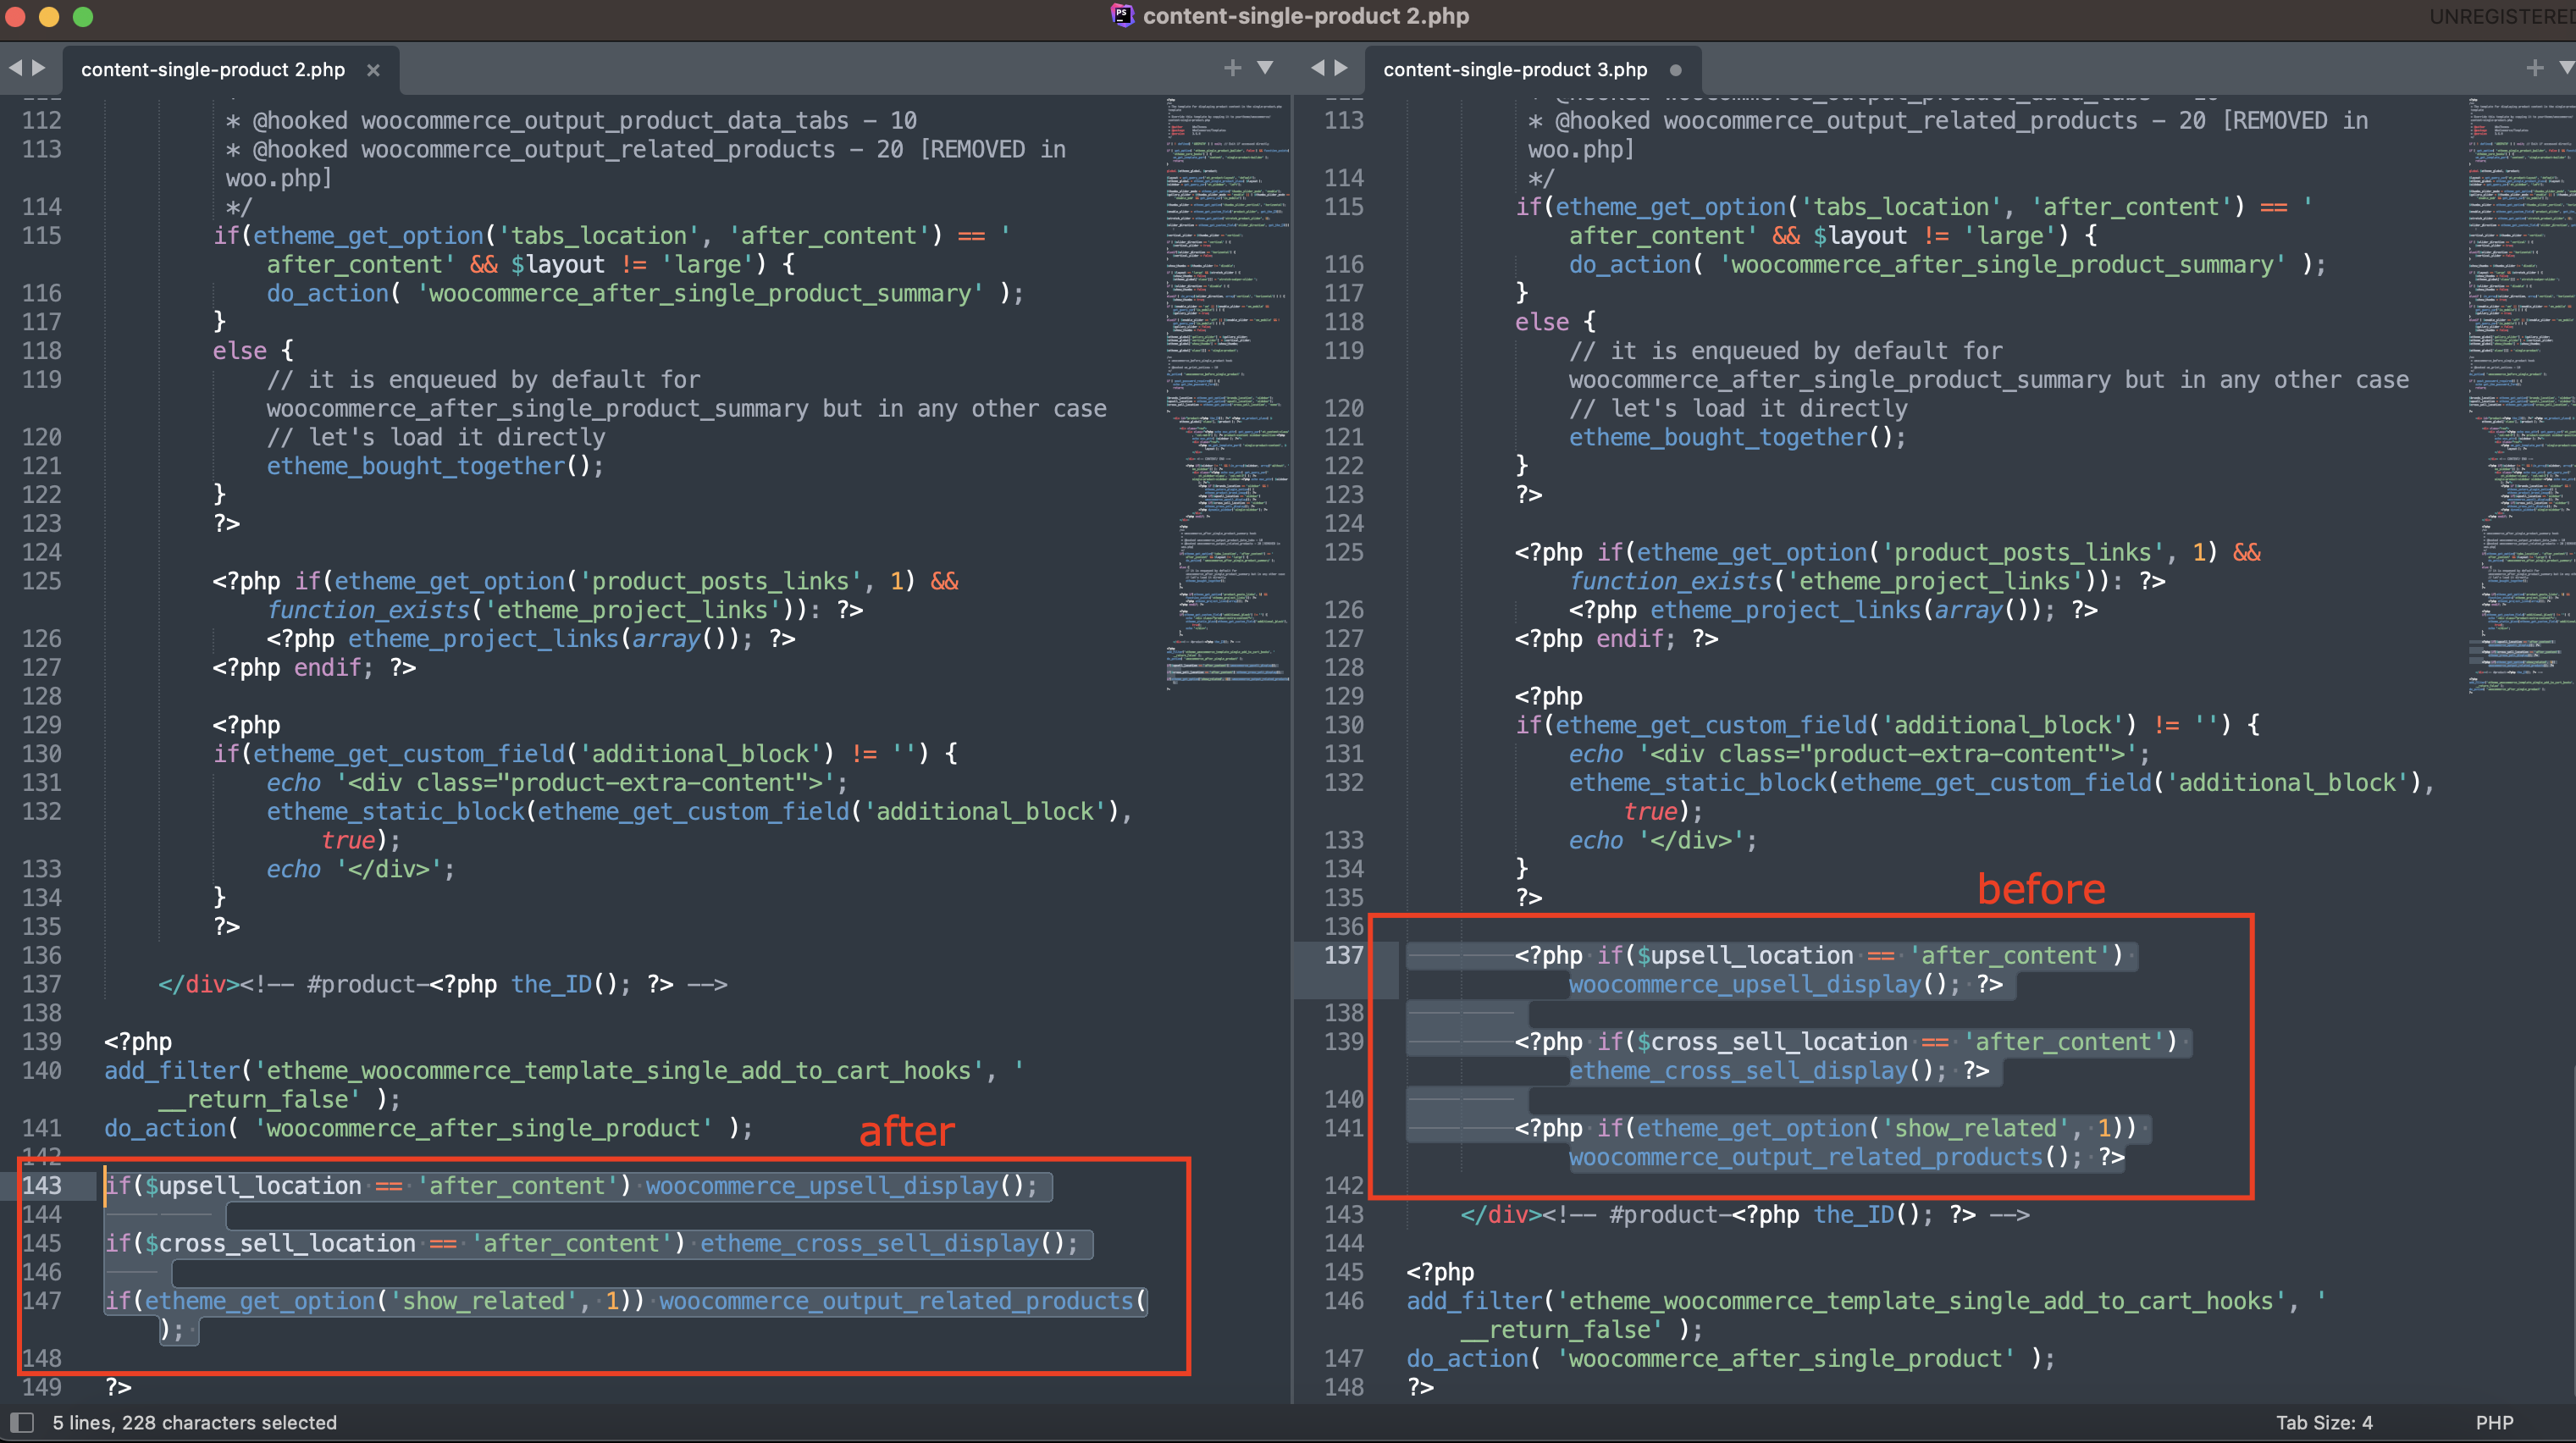This screenshot has height=1443, width=2576.
Task: Open tab list dropdown in right pane
Action: click(x=2567, y=68)
